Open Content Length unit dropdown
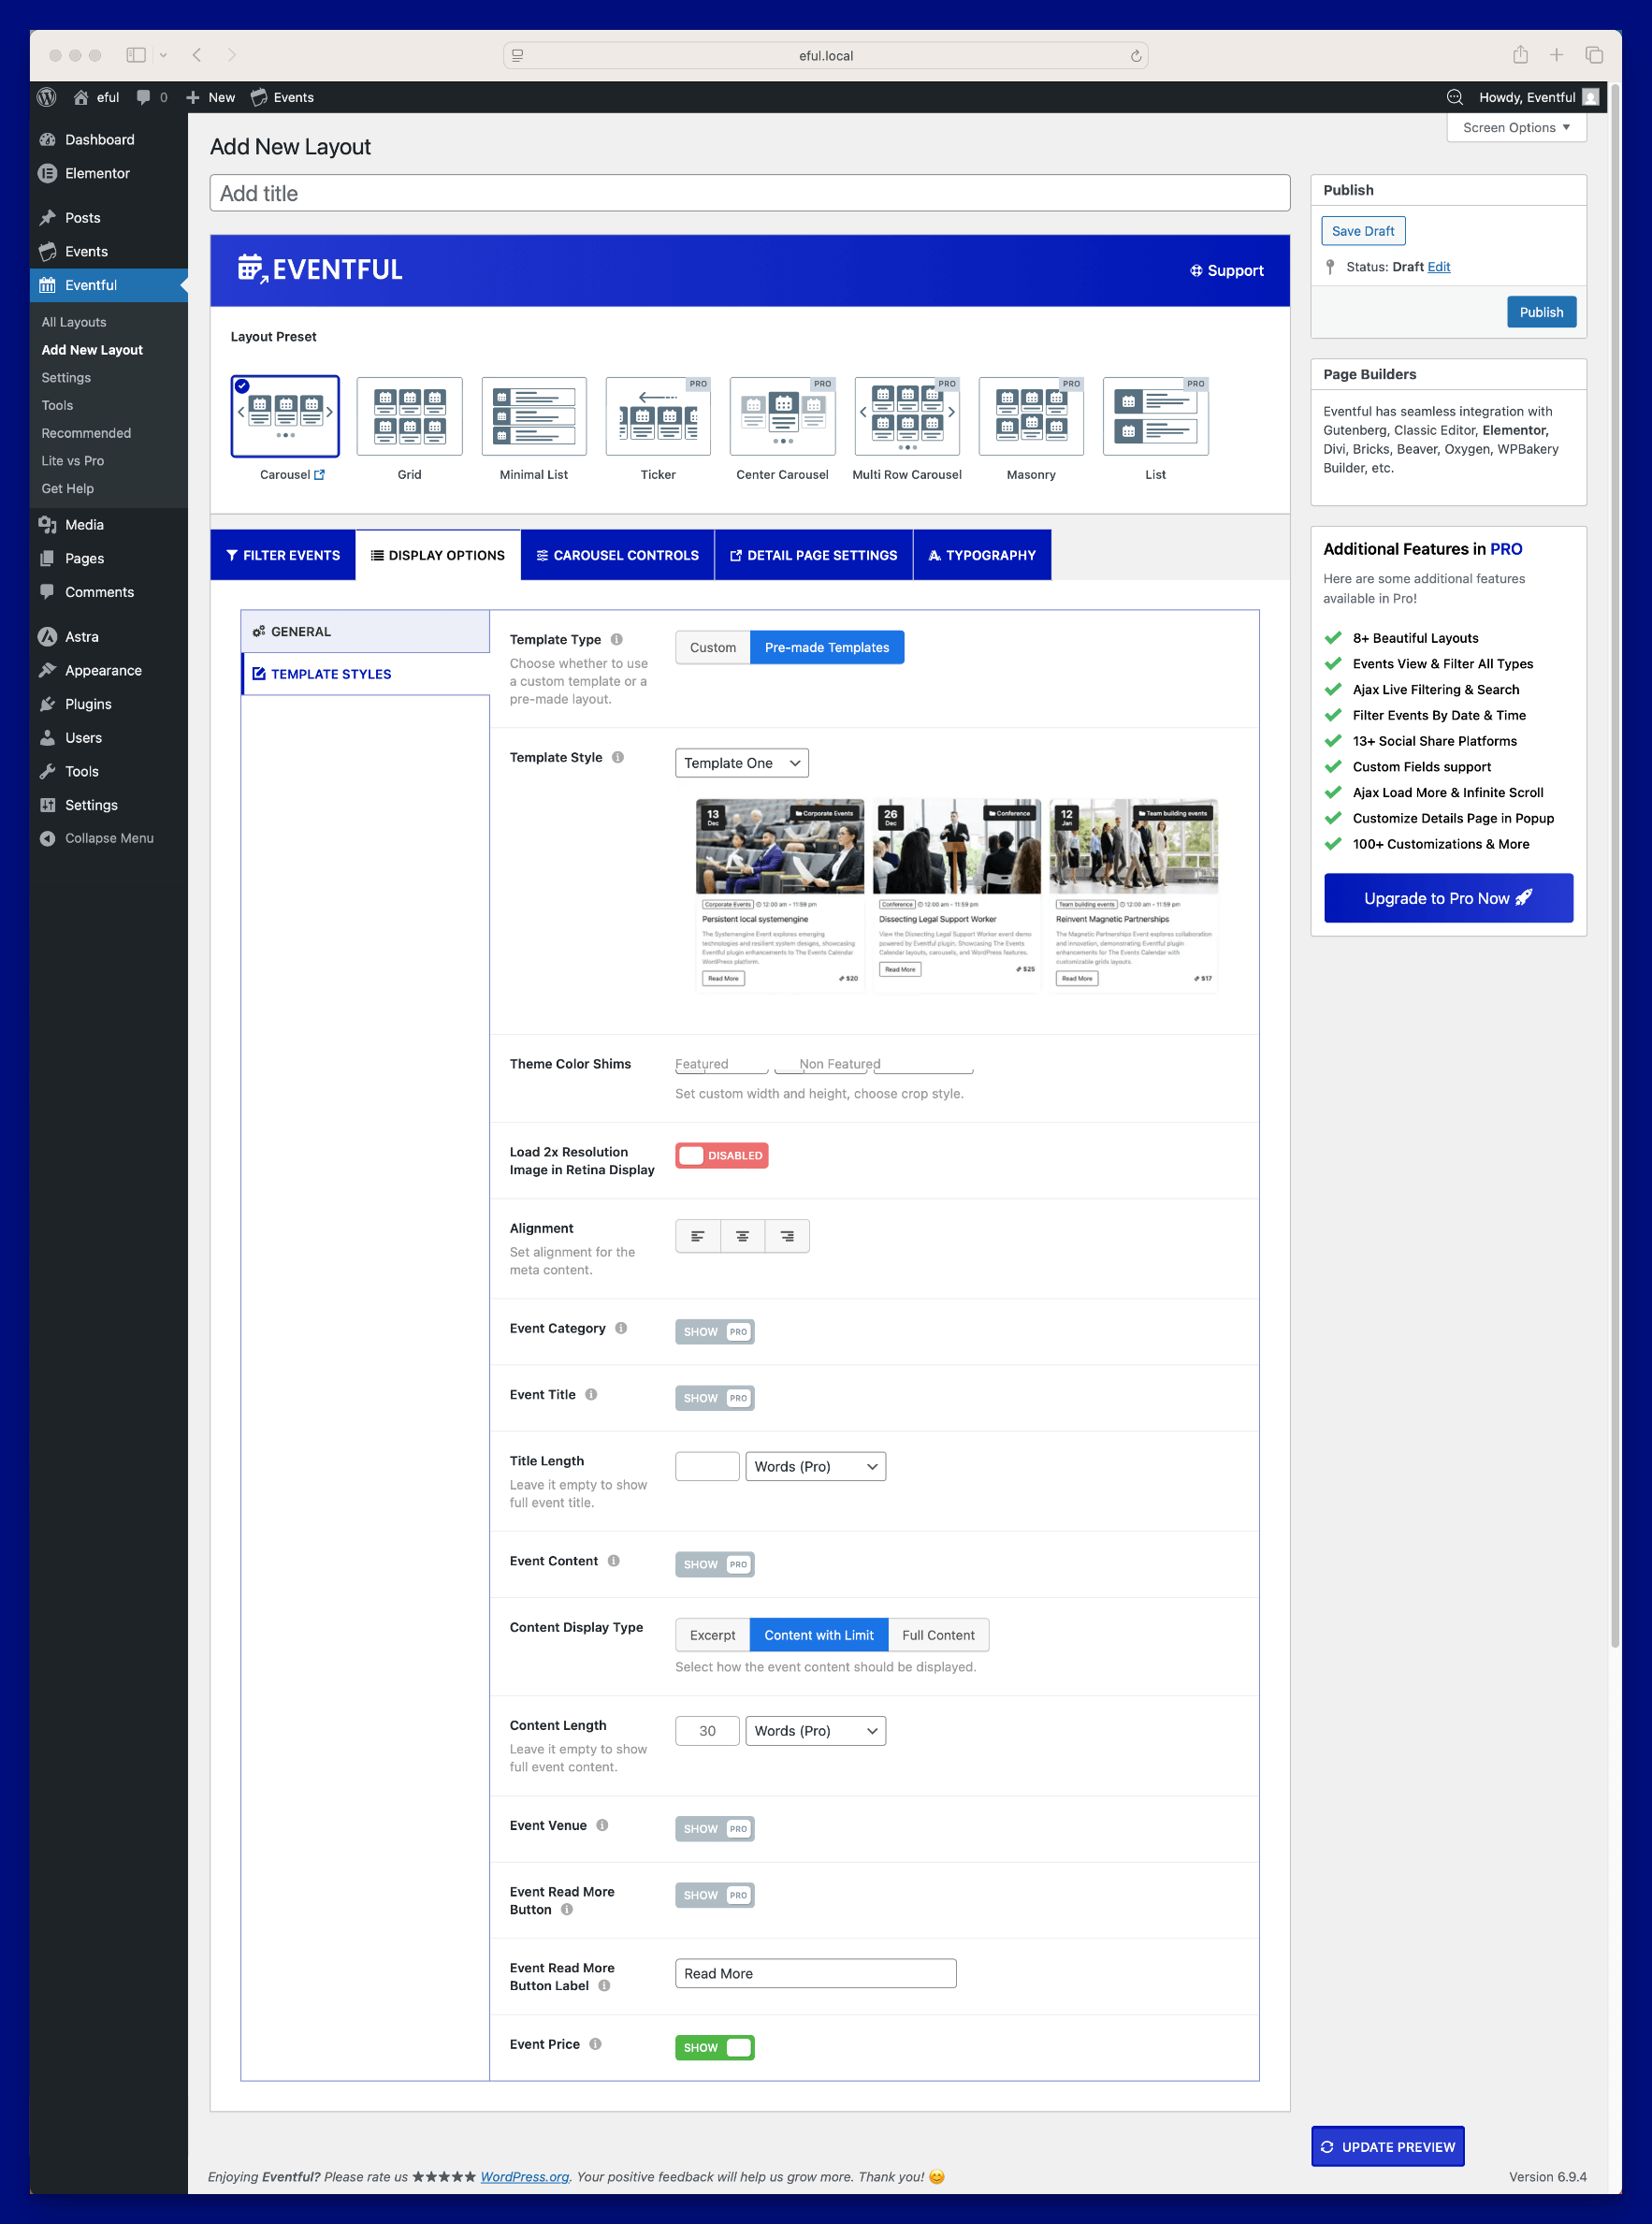The height and width of the screenshot is (2224, 1652). pyautogui.click(x=815, y=1731)
